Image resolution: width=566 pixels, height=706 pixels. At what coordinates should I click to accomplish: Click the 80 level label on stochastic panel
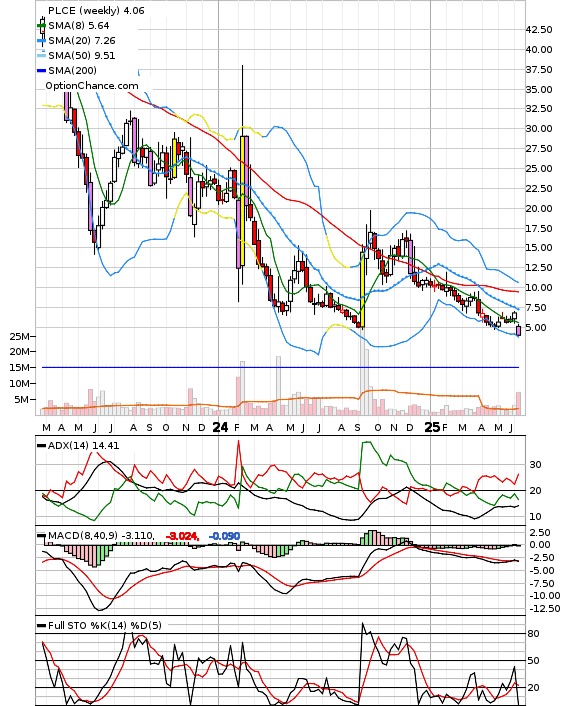click(x=534, y=634)
